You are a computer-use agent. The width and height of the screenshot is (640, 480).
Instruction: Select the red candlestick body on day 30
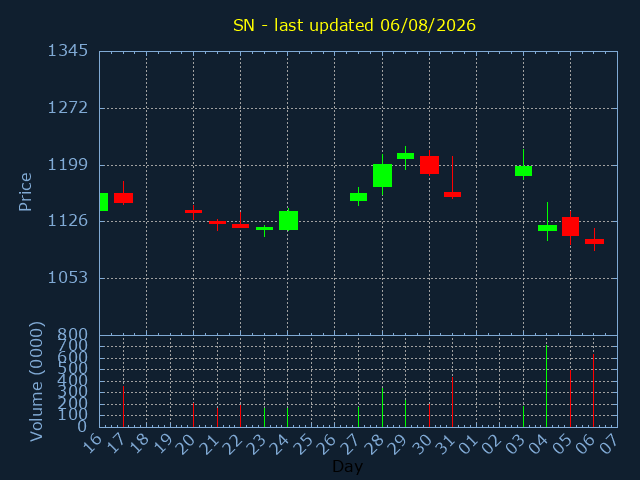(x=429, y=165)
